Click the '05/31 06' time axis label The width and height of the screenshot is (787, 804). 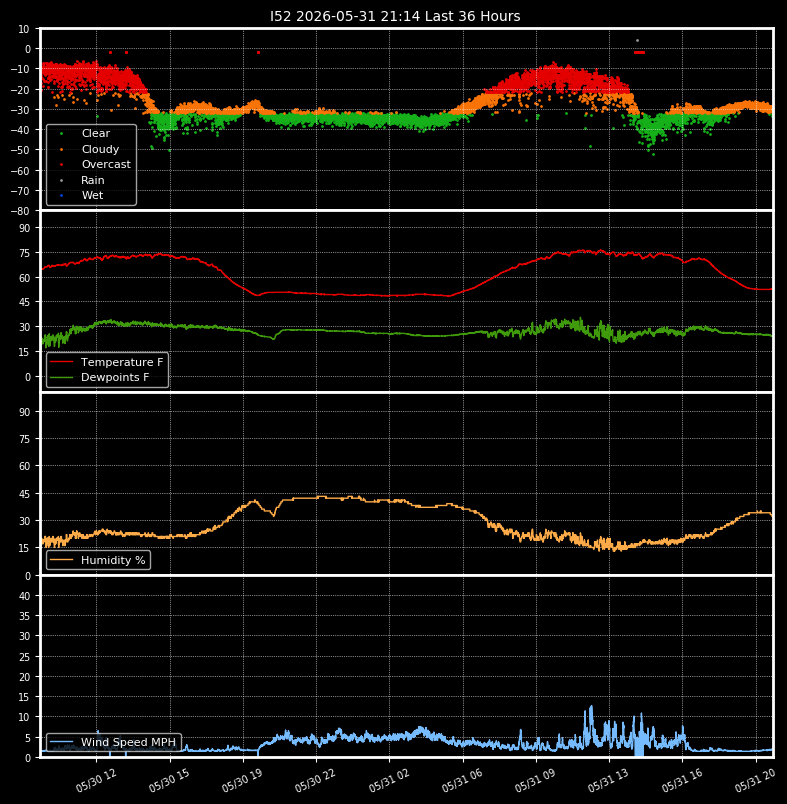click(x=462, y=781)
